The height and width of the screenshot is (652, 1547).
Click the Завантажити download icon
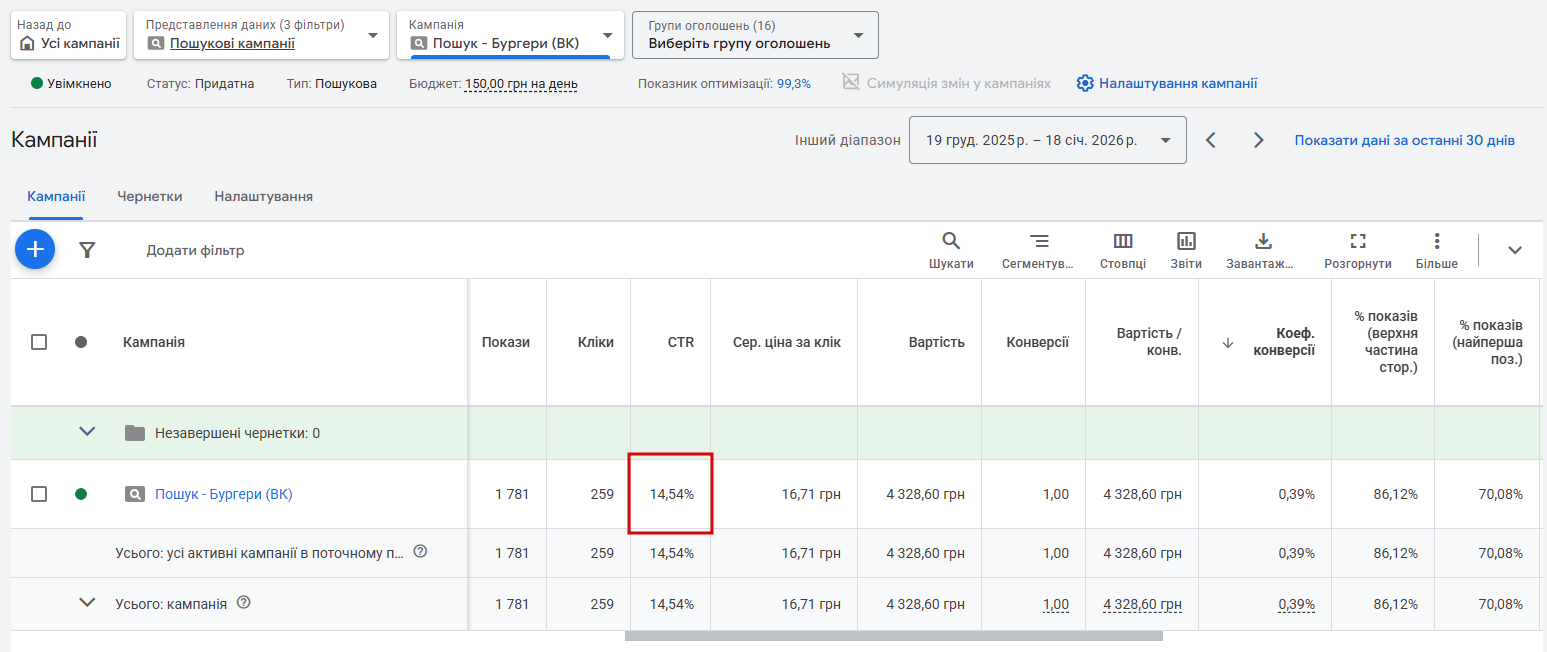tap(1262, 249)
